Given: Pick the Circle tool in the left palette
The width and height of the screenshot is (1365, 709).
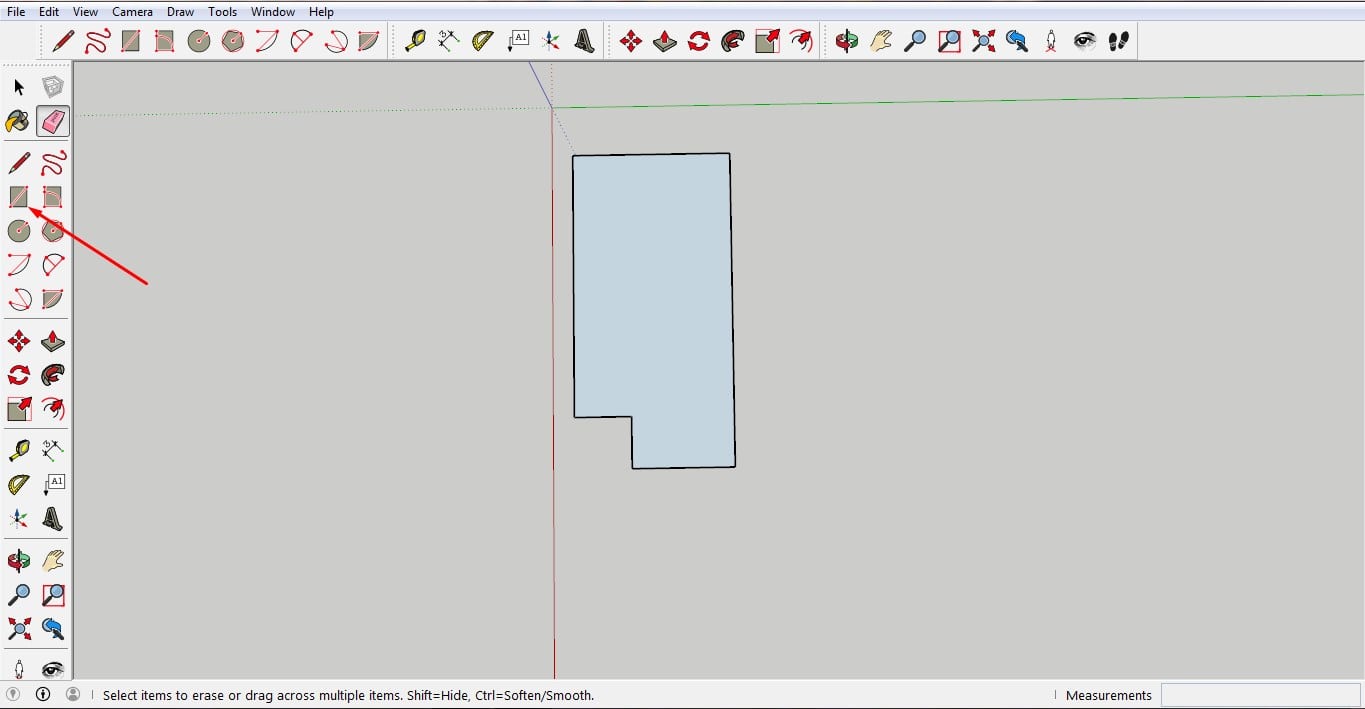Looking at the screenshot, I should [19, 231].
